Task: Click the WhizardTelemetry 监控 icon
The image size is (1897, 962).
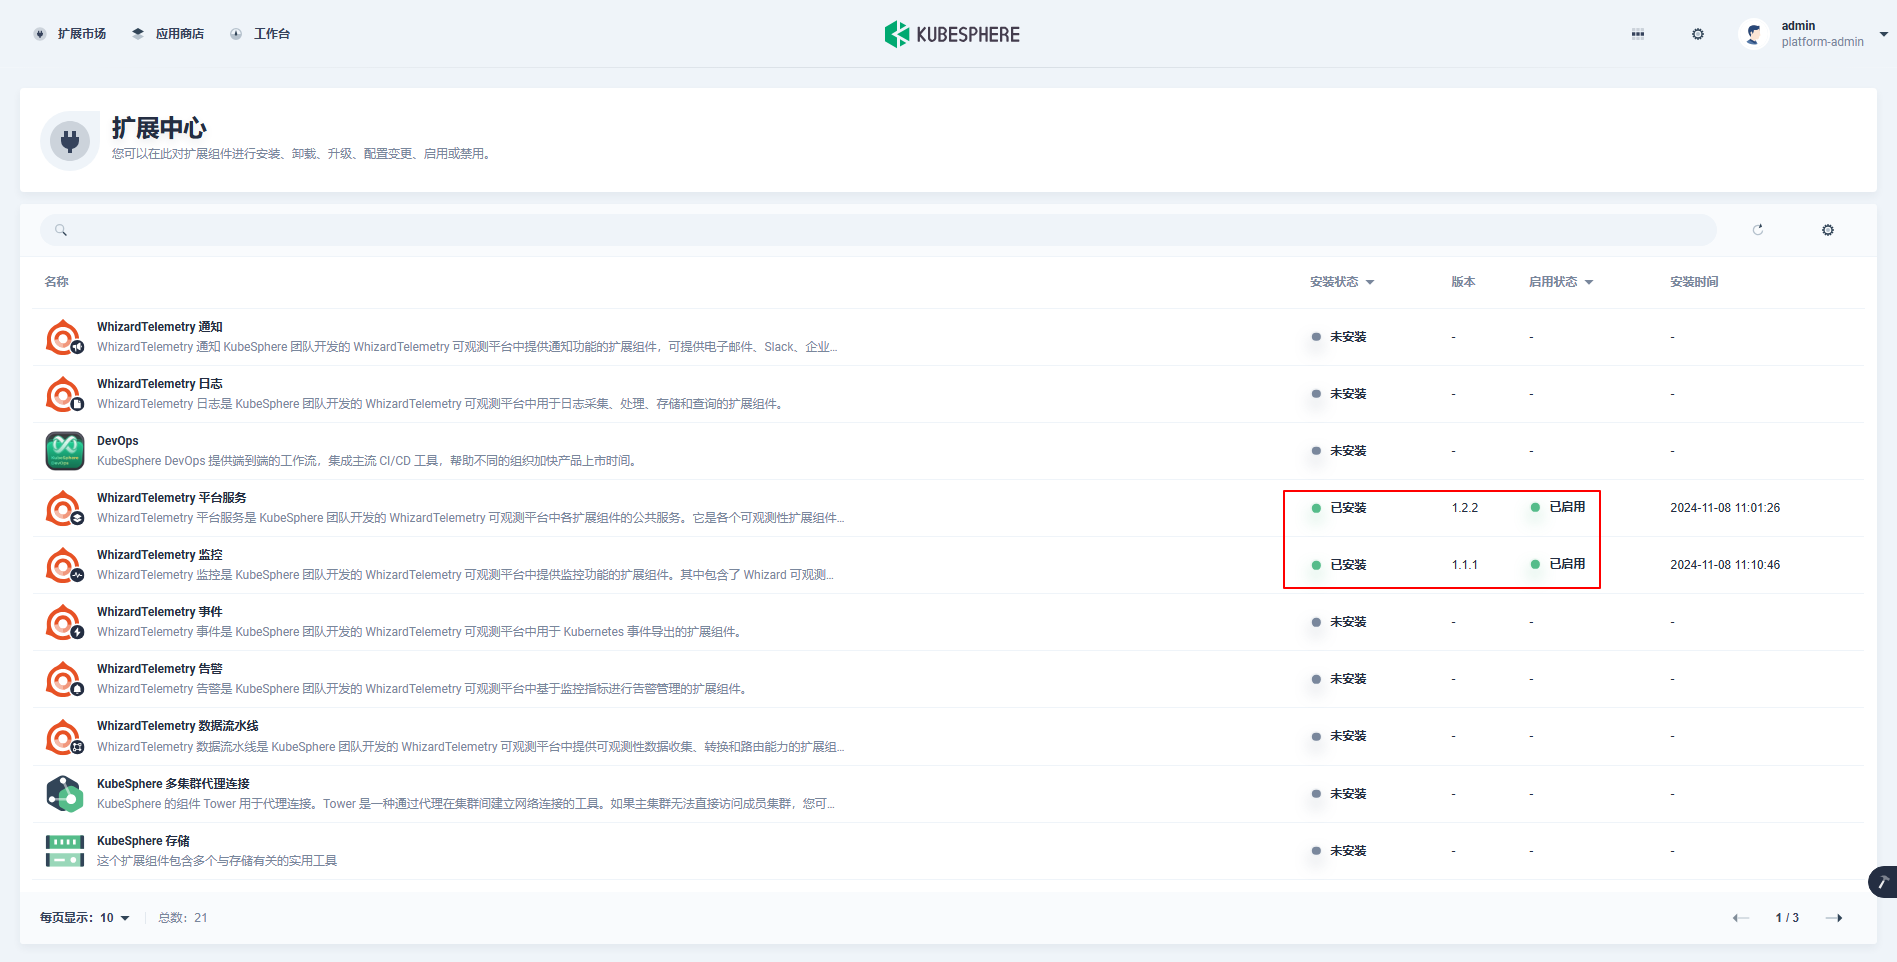Action: tap(65, 565)
